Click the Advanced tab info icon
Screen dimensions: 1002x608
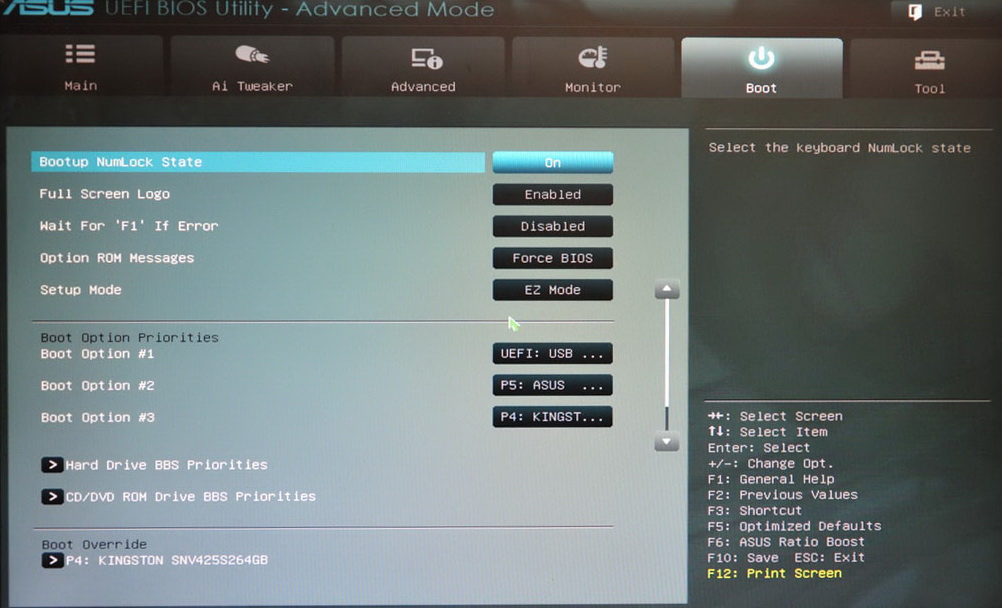tap(426, 58)
